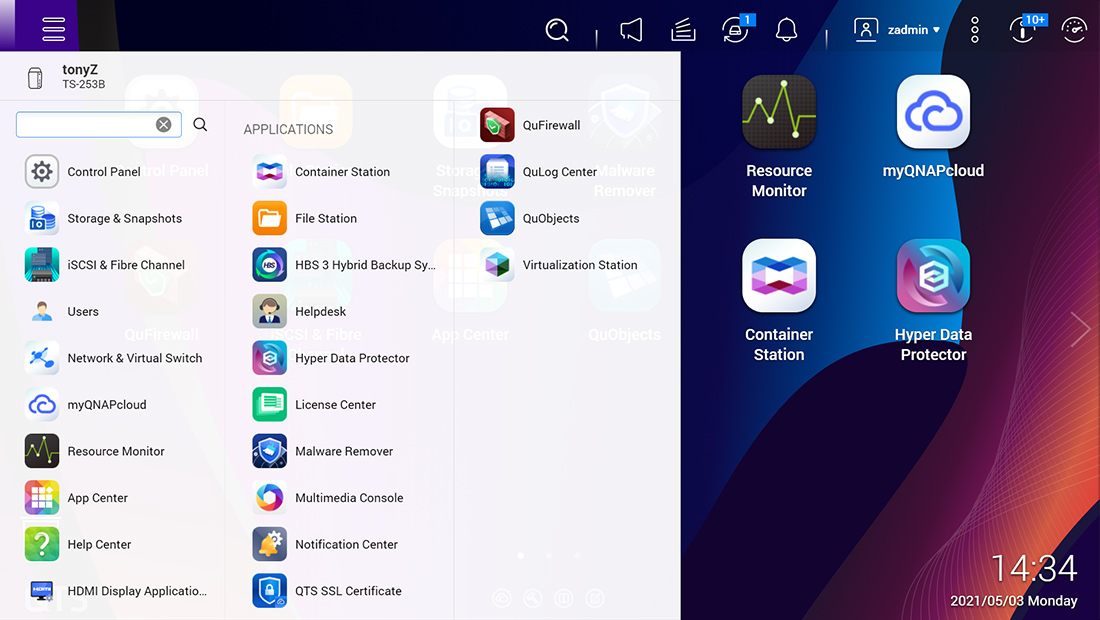Open Container Station from the desktop
This screenshot has width=1100, height=620.
(x=779, y=275)
